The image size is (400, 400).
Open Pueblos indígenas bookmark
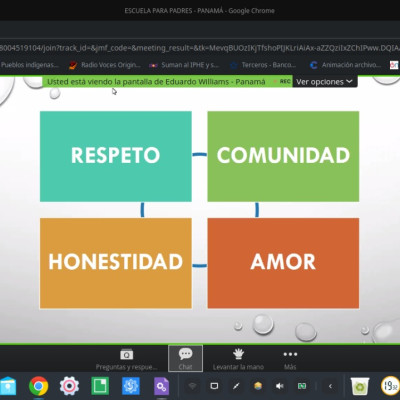(30, 65)
